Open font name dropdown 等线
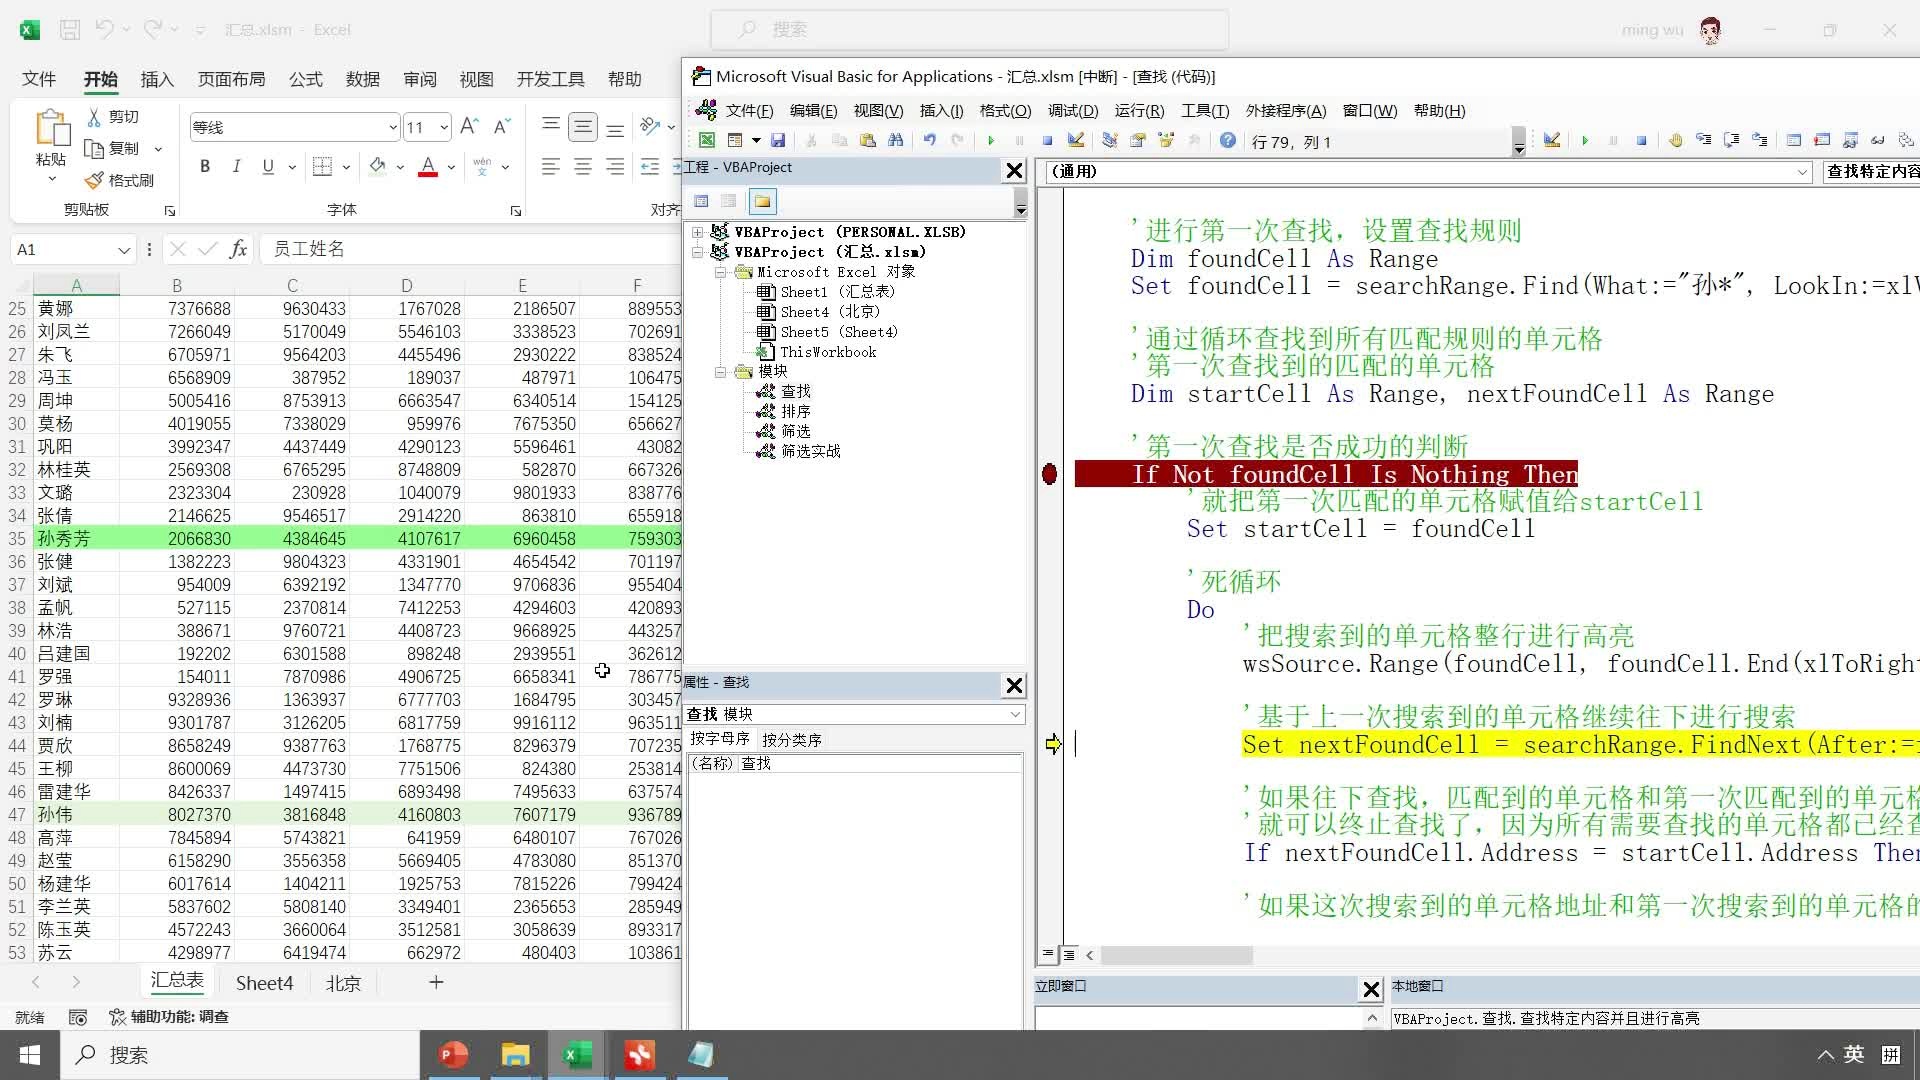The height and width of the screenshot is (1080, 1920). coord(392,127)
